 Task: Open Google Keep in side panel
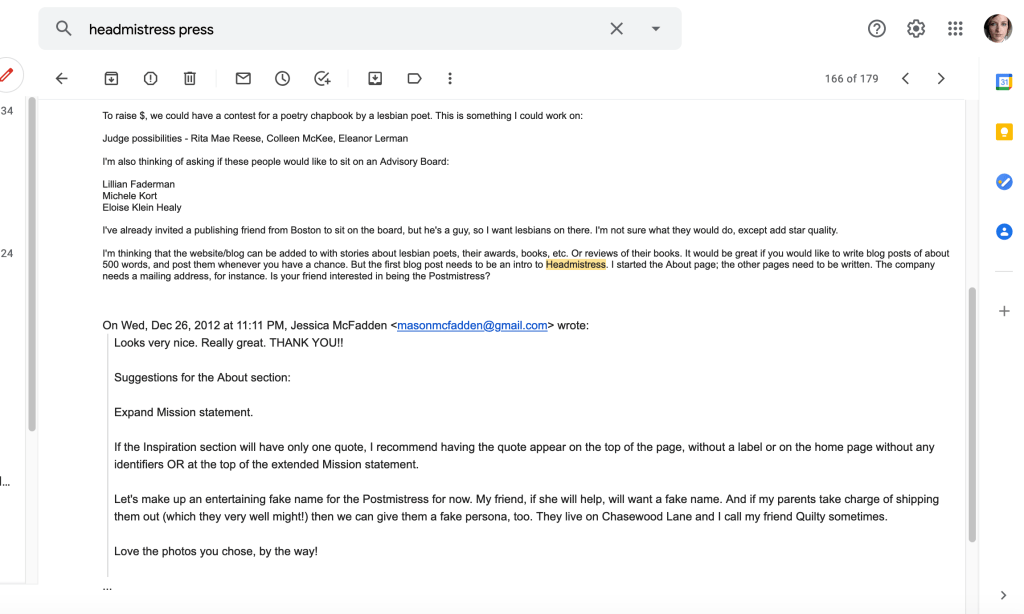(1004, 132)
